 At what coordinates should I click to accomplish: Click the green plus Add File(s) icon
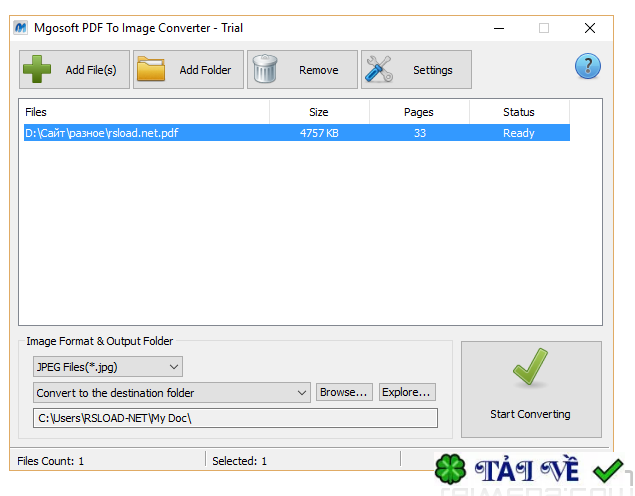click(37, 69)
